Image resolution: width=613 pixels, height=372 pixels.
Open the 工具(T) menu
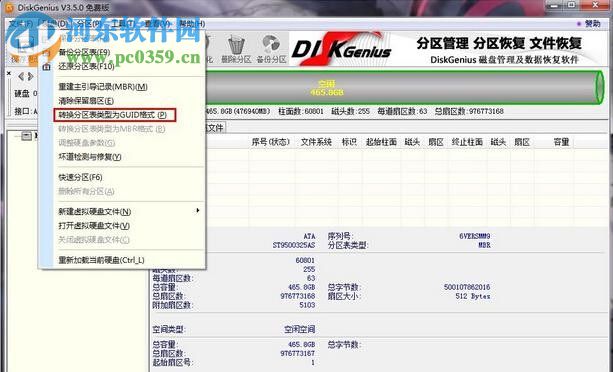[123, 23]
